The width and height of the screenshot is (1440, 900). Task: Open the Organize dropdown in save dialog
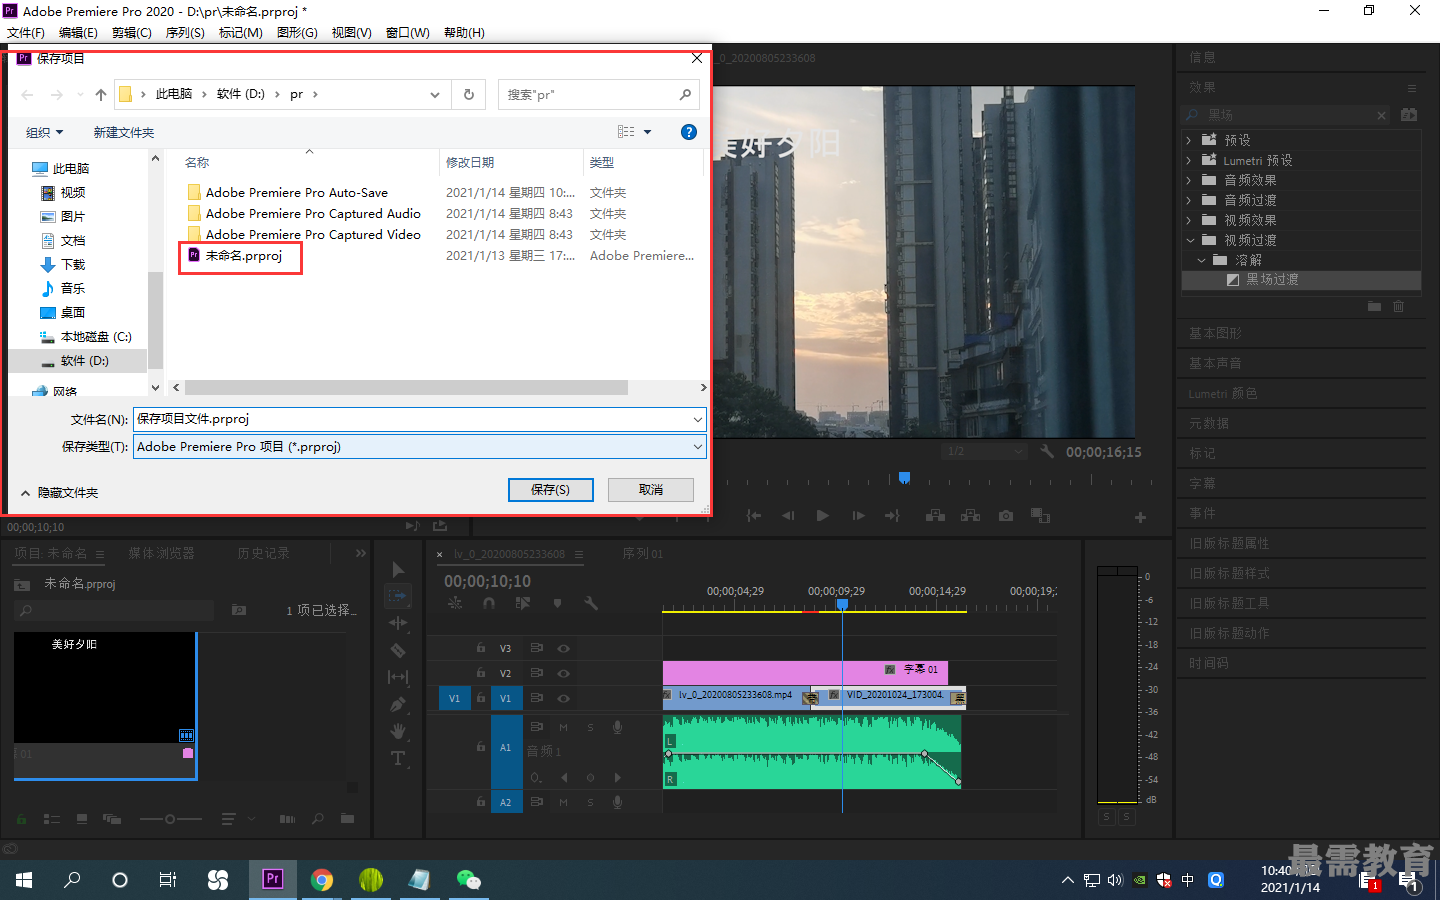tap(44, 132)
